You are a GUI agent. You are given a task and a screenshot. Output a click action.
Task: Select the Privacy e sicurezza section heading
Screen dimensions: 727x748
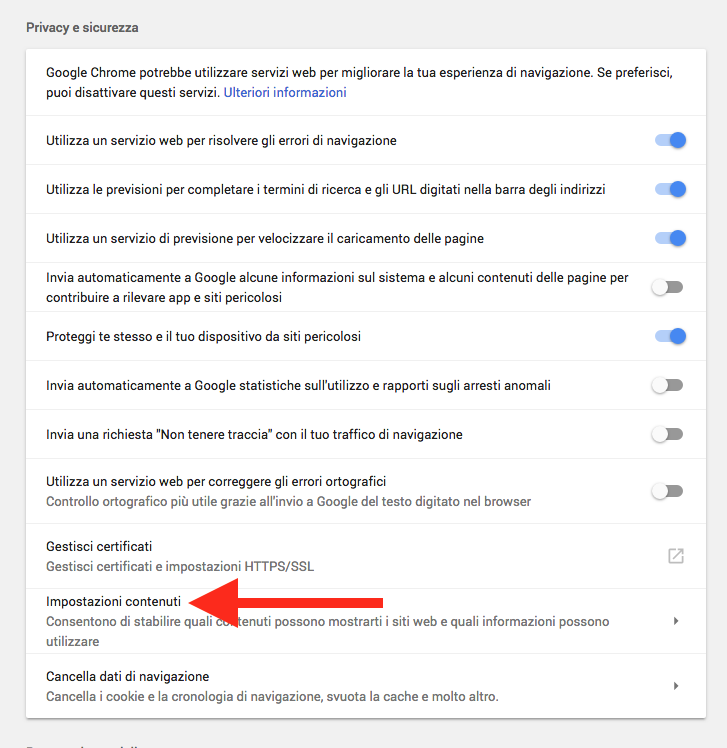[82, 28]
